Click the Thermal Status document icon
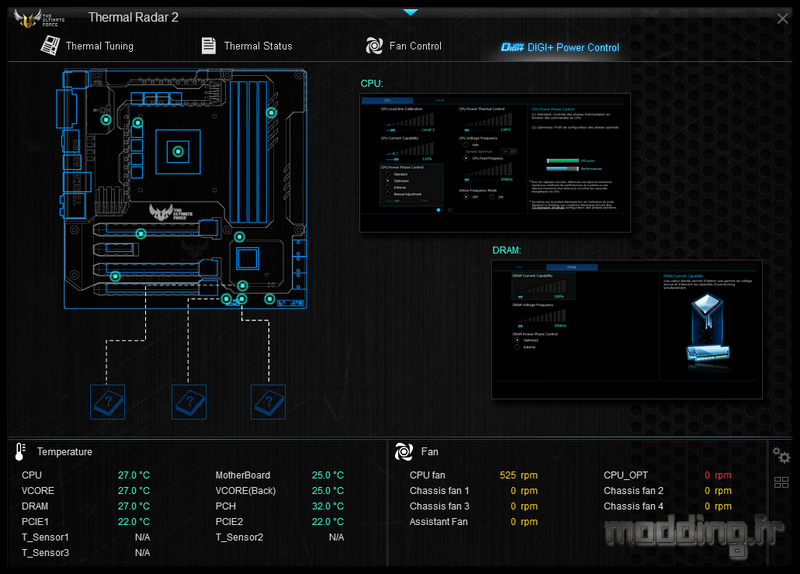The height and width of the screenshot is (574, 800). [208, 45]
